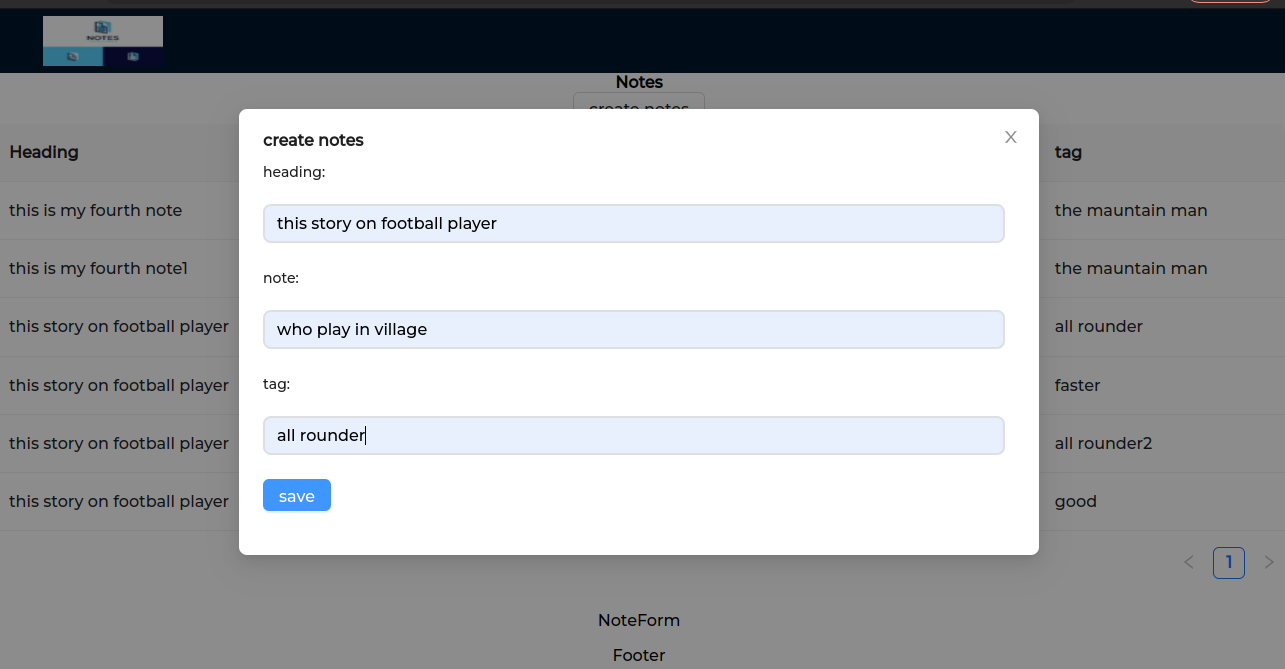Click the NoteForm link in the footer
This screenshot has height=669, width=1285.
coord(638,620)
